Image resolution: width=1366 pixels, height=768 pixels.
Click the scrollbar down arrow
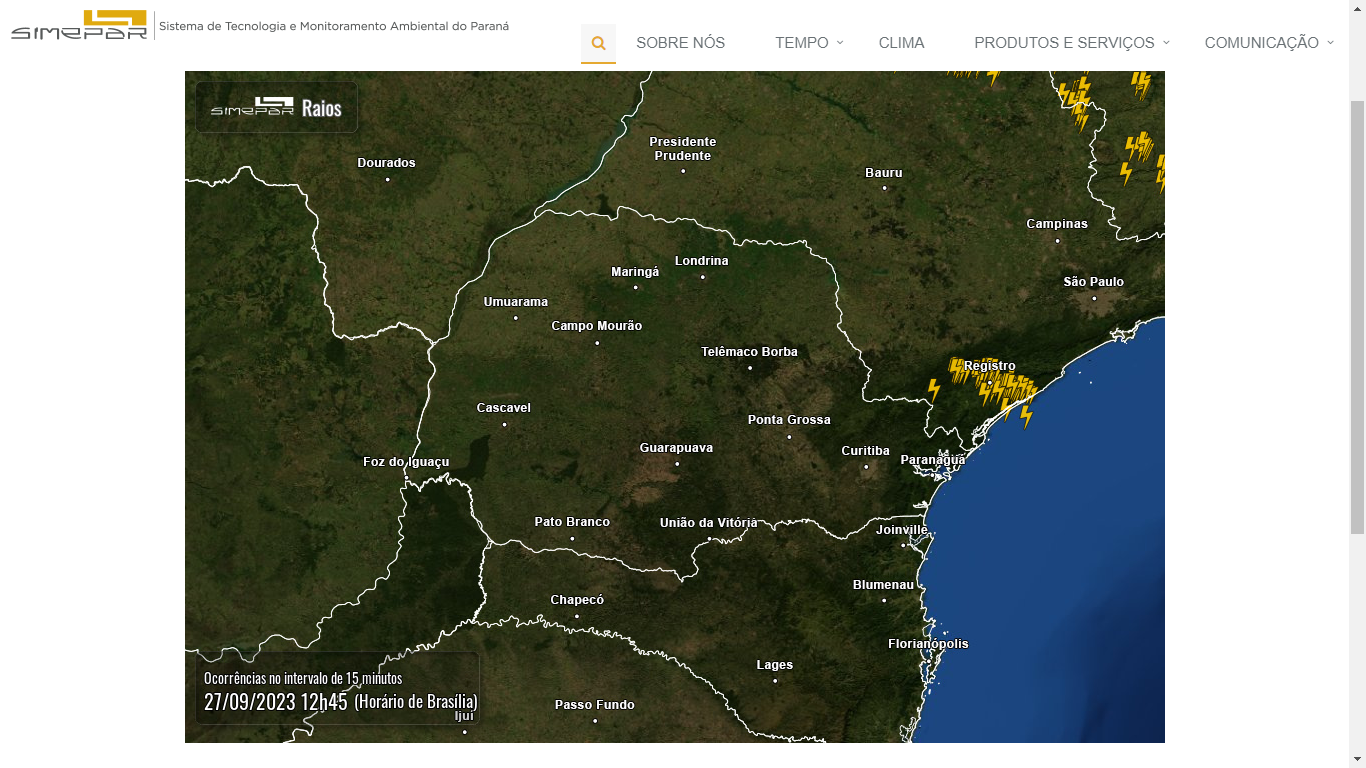(1357, 759)
